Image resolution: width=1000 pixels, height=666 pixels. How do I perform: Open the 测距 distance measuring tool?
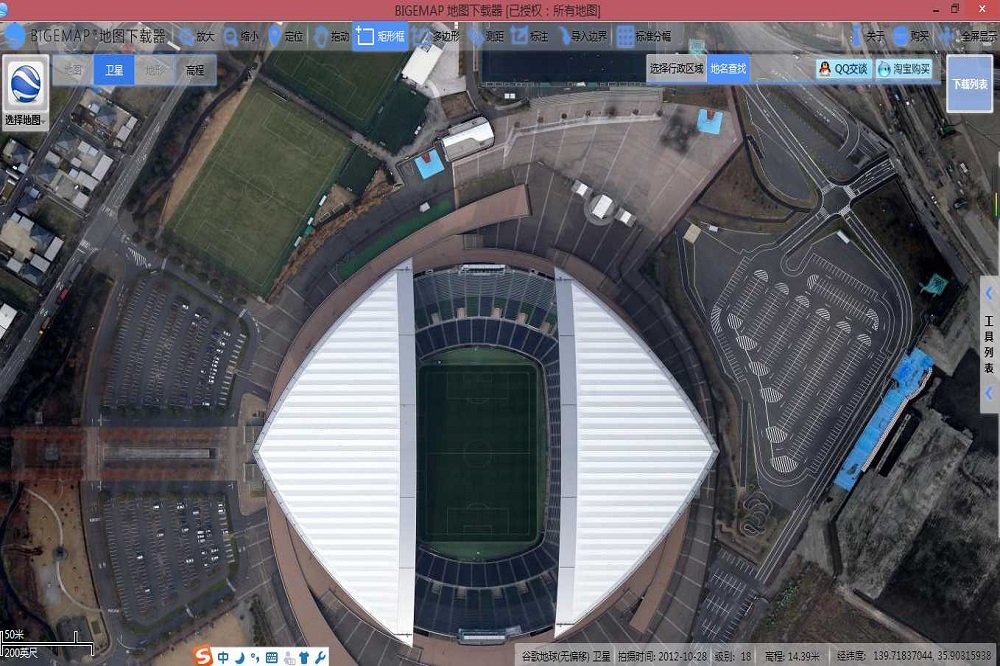pyautogui.click(x=486, y=36)
